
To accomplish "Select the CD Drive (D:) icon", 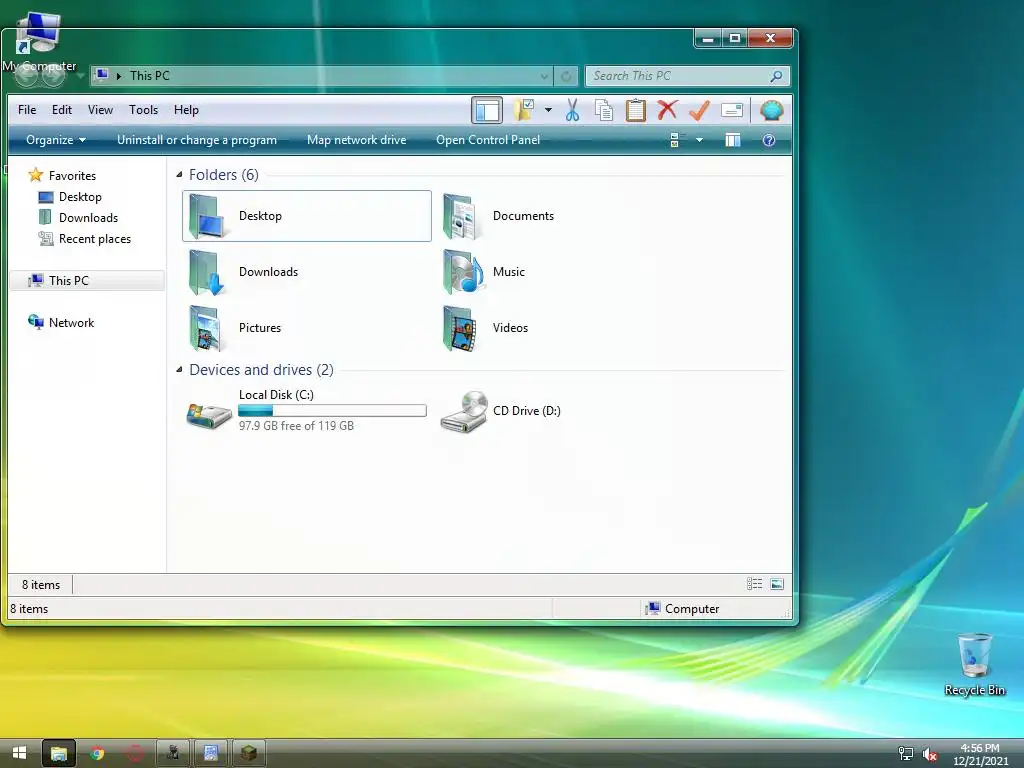I will [x=463, y=411].
